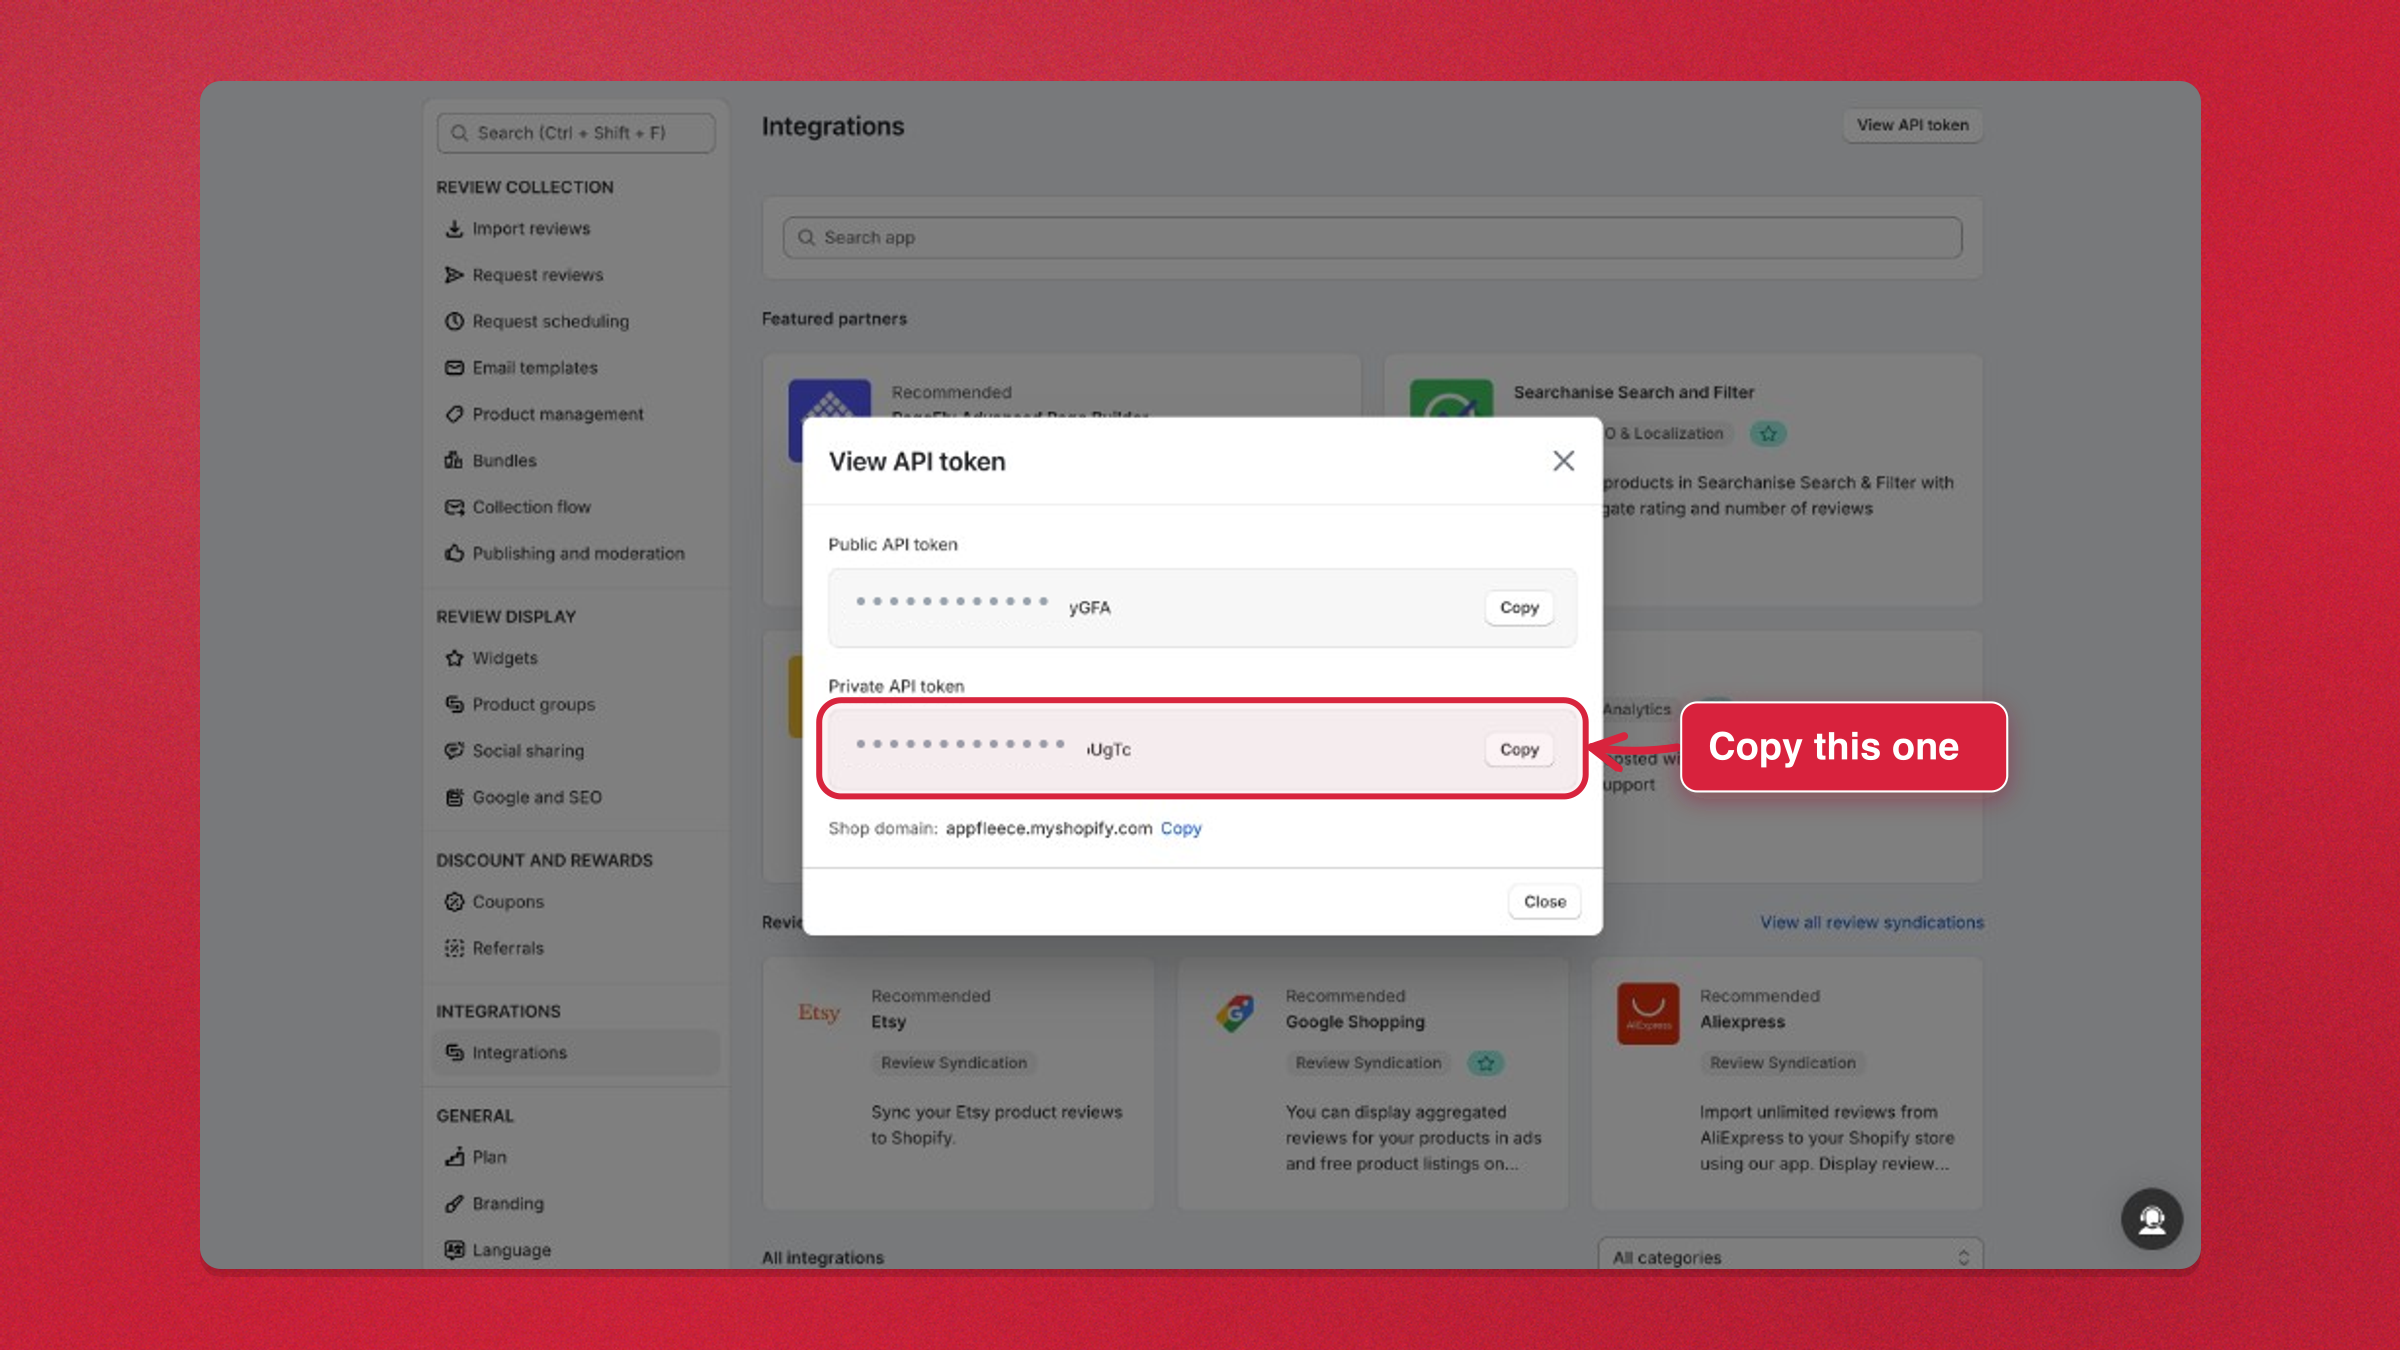The height and width of the screenshot is (1350, 2400).
Task: Click the Coupons discount icon
Action: 454,902
